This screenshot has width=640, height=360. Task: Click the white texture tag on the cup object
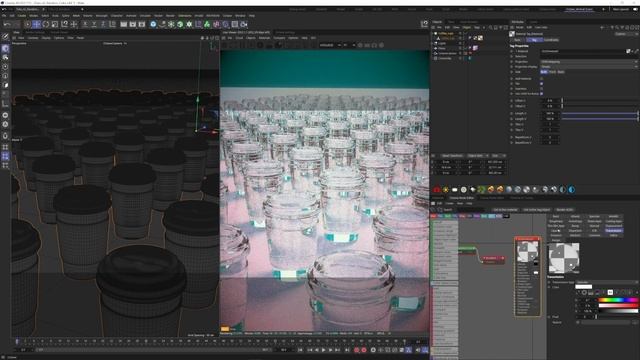[480, 38]
